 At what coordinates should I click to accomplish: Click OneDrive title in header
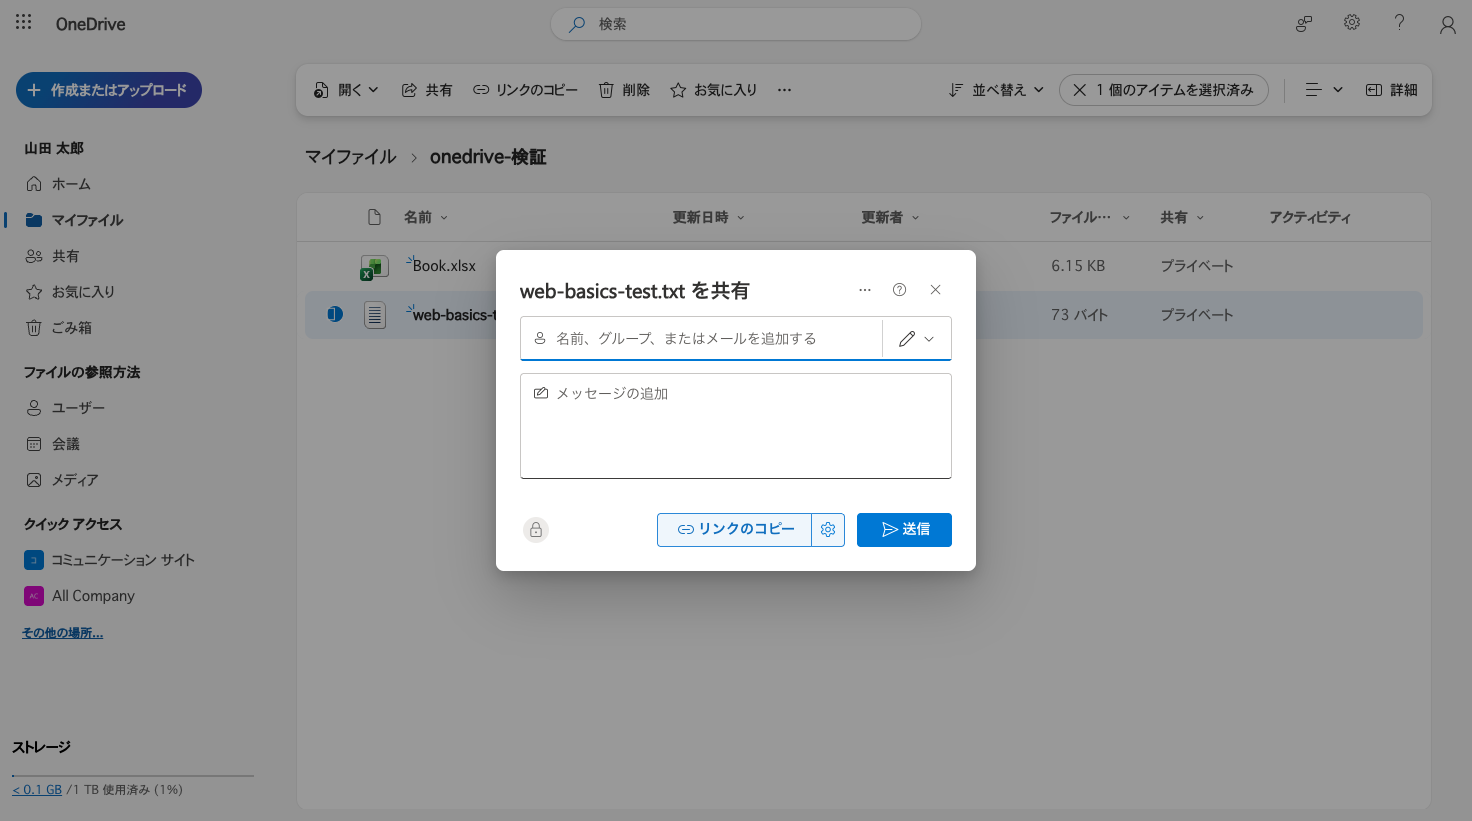click(x=90, y=24)
